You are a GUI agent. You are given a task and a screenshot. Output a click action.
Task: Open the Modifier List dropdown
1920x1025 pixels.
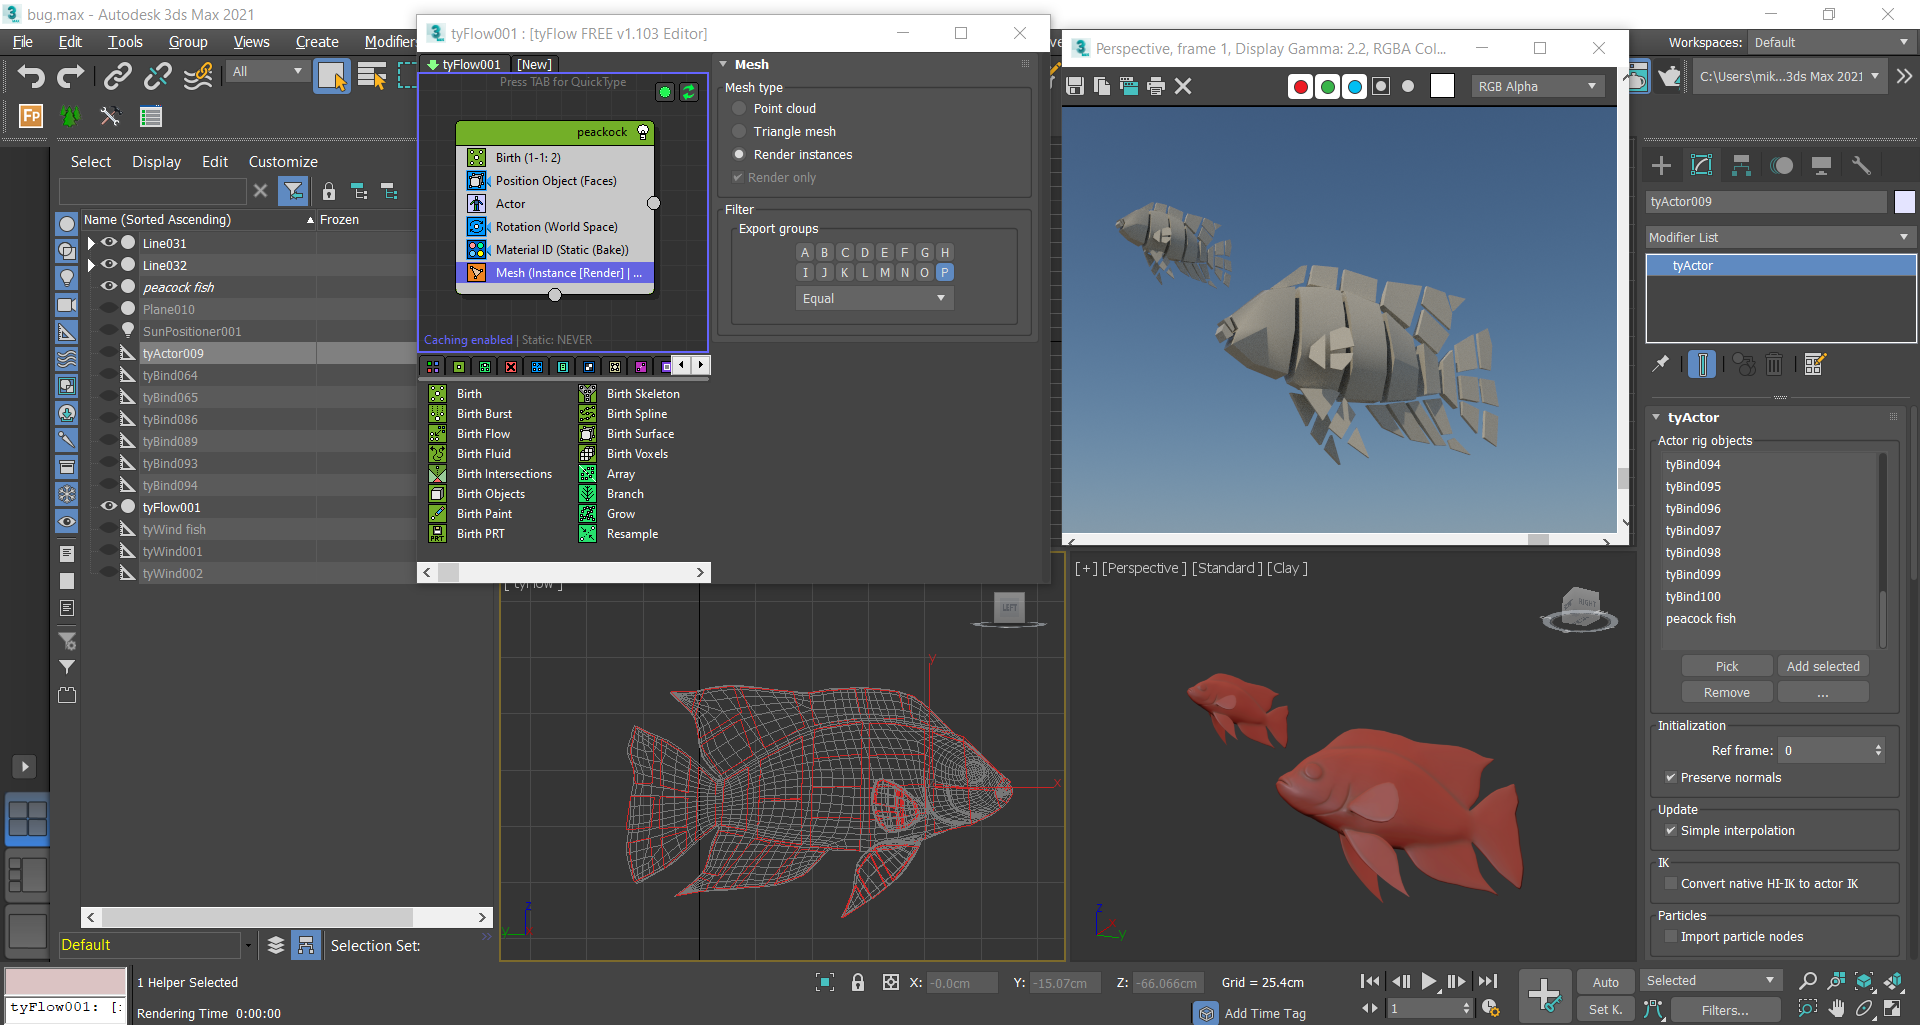[x=1780, y=237]
